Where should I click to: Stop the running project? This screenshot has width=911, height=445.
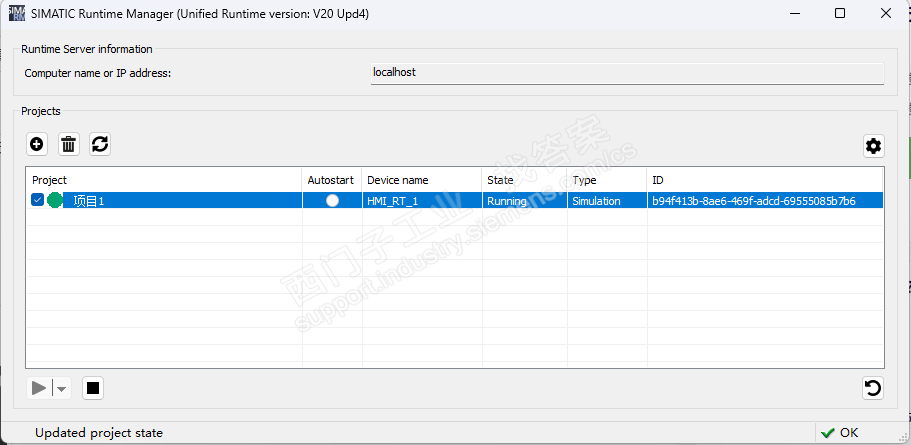point(93,388)
